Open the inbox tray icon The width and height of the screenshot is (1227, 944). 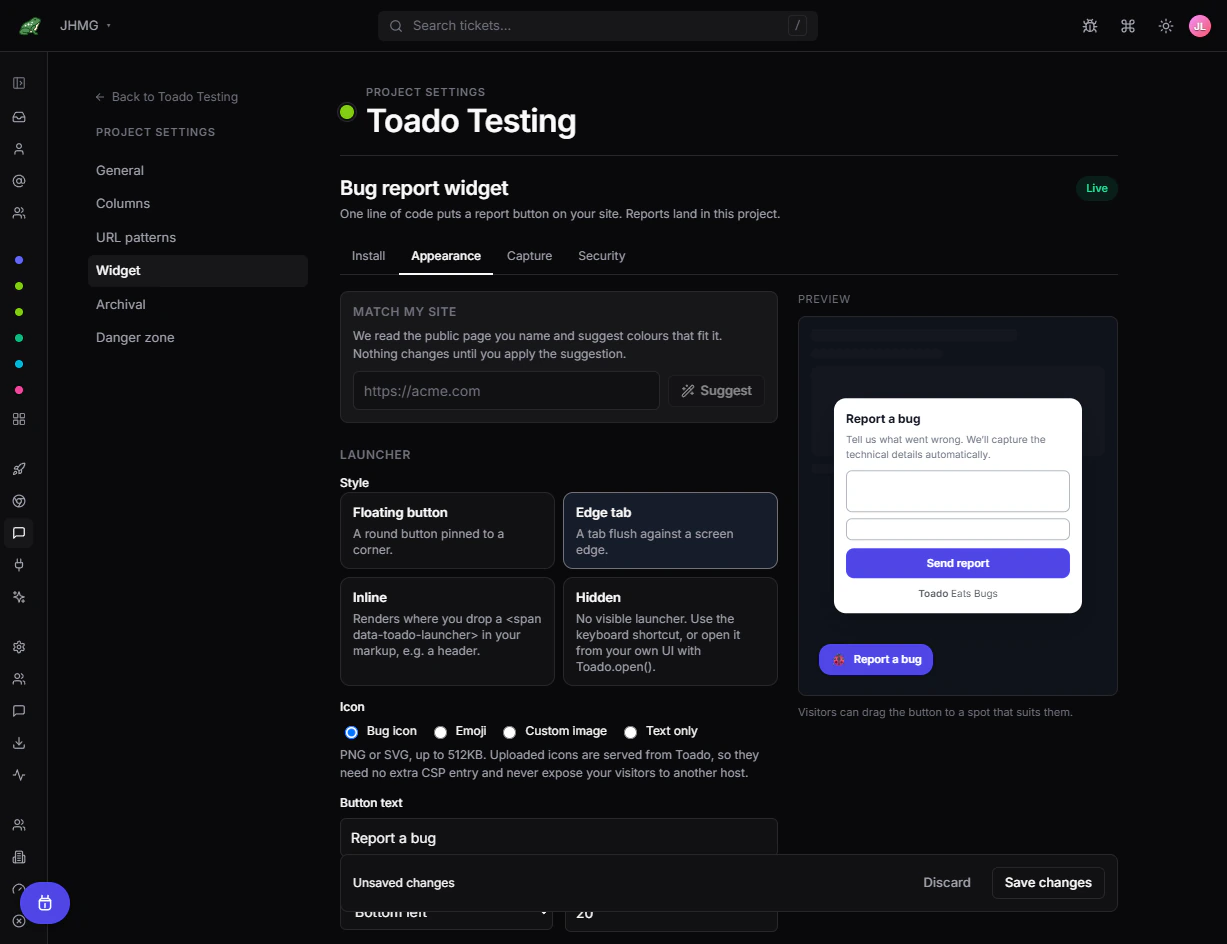[x=19, y=117]
